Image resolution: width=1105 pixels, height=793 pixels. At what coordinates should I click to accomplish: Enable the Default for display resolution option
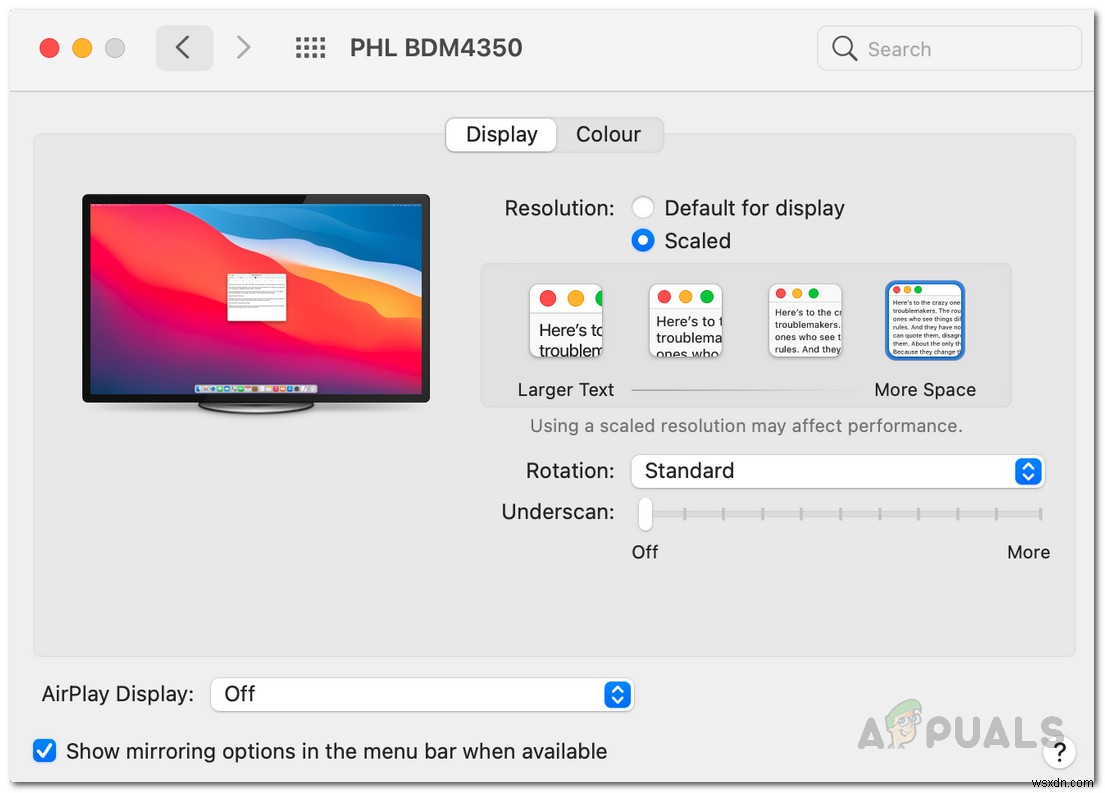(643, 208)
